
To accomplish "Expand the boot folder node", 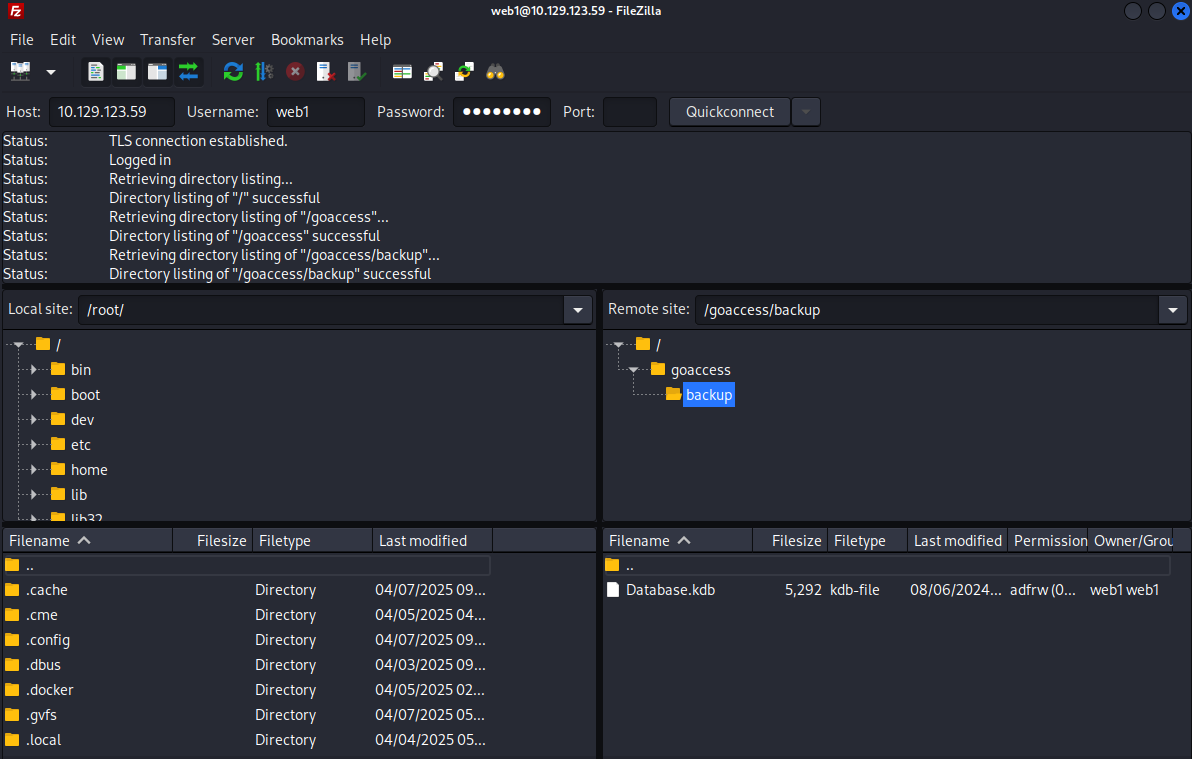I will [x=33, y=395].
